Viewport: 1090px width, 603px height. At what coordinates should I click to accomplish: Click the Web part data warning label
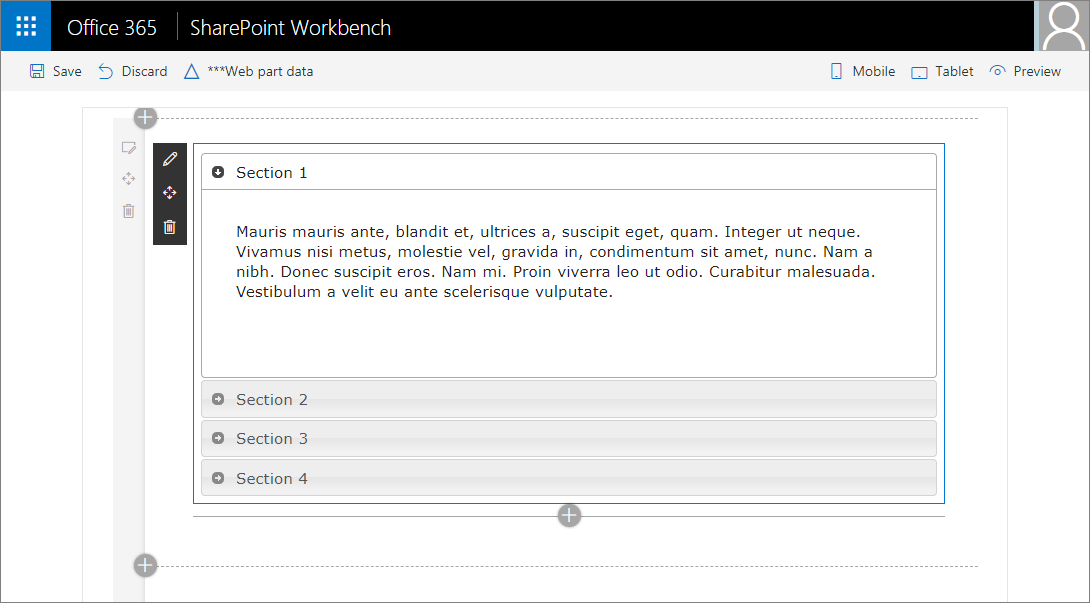pos(248,71)
